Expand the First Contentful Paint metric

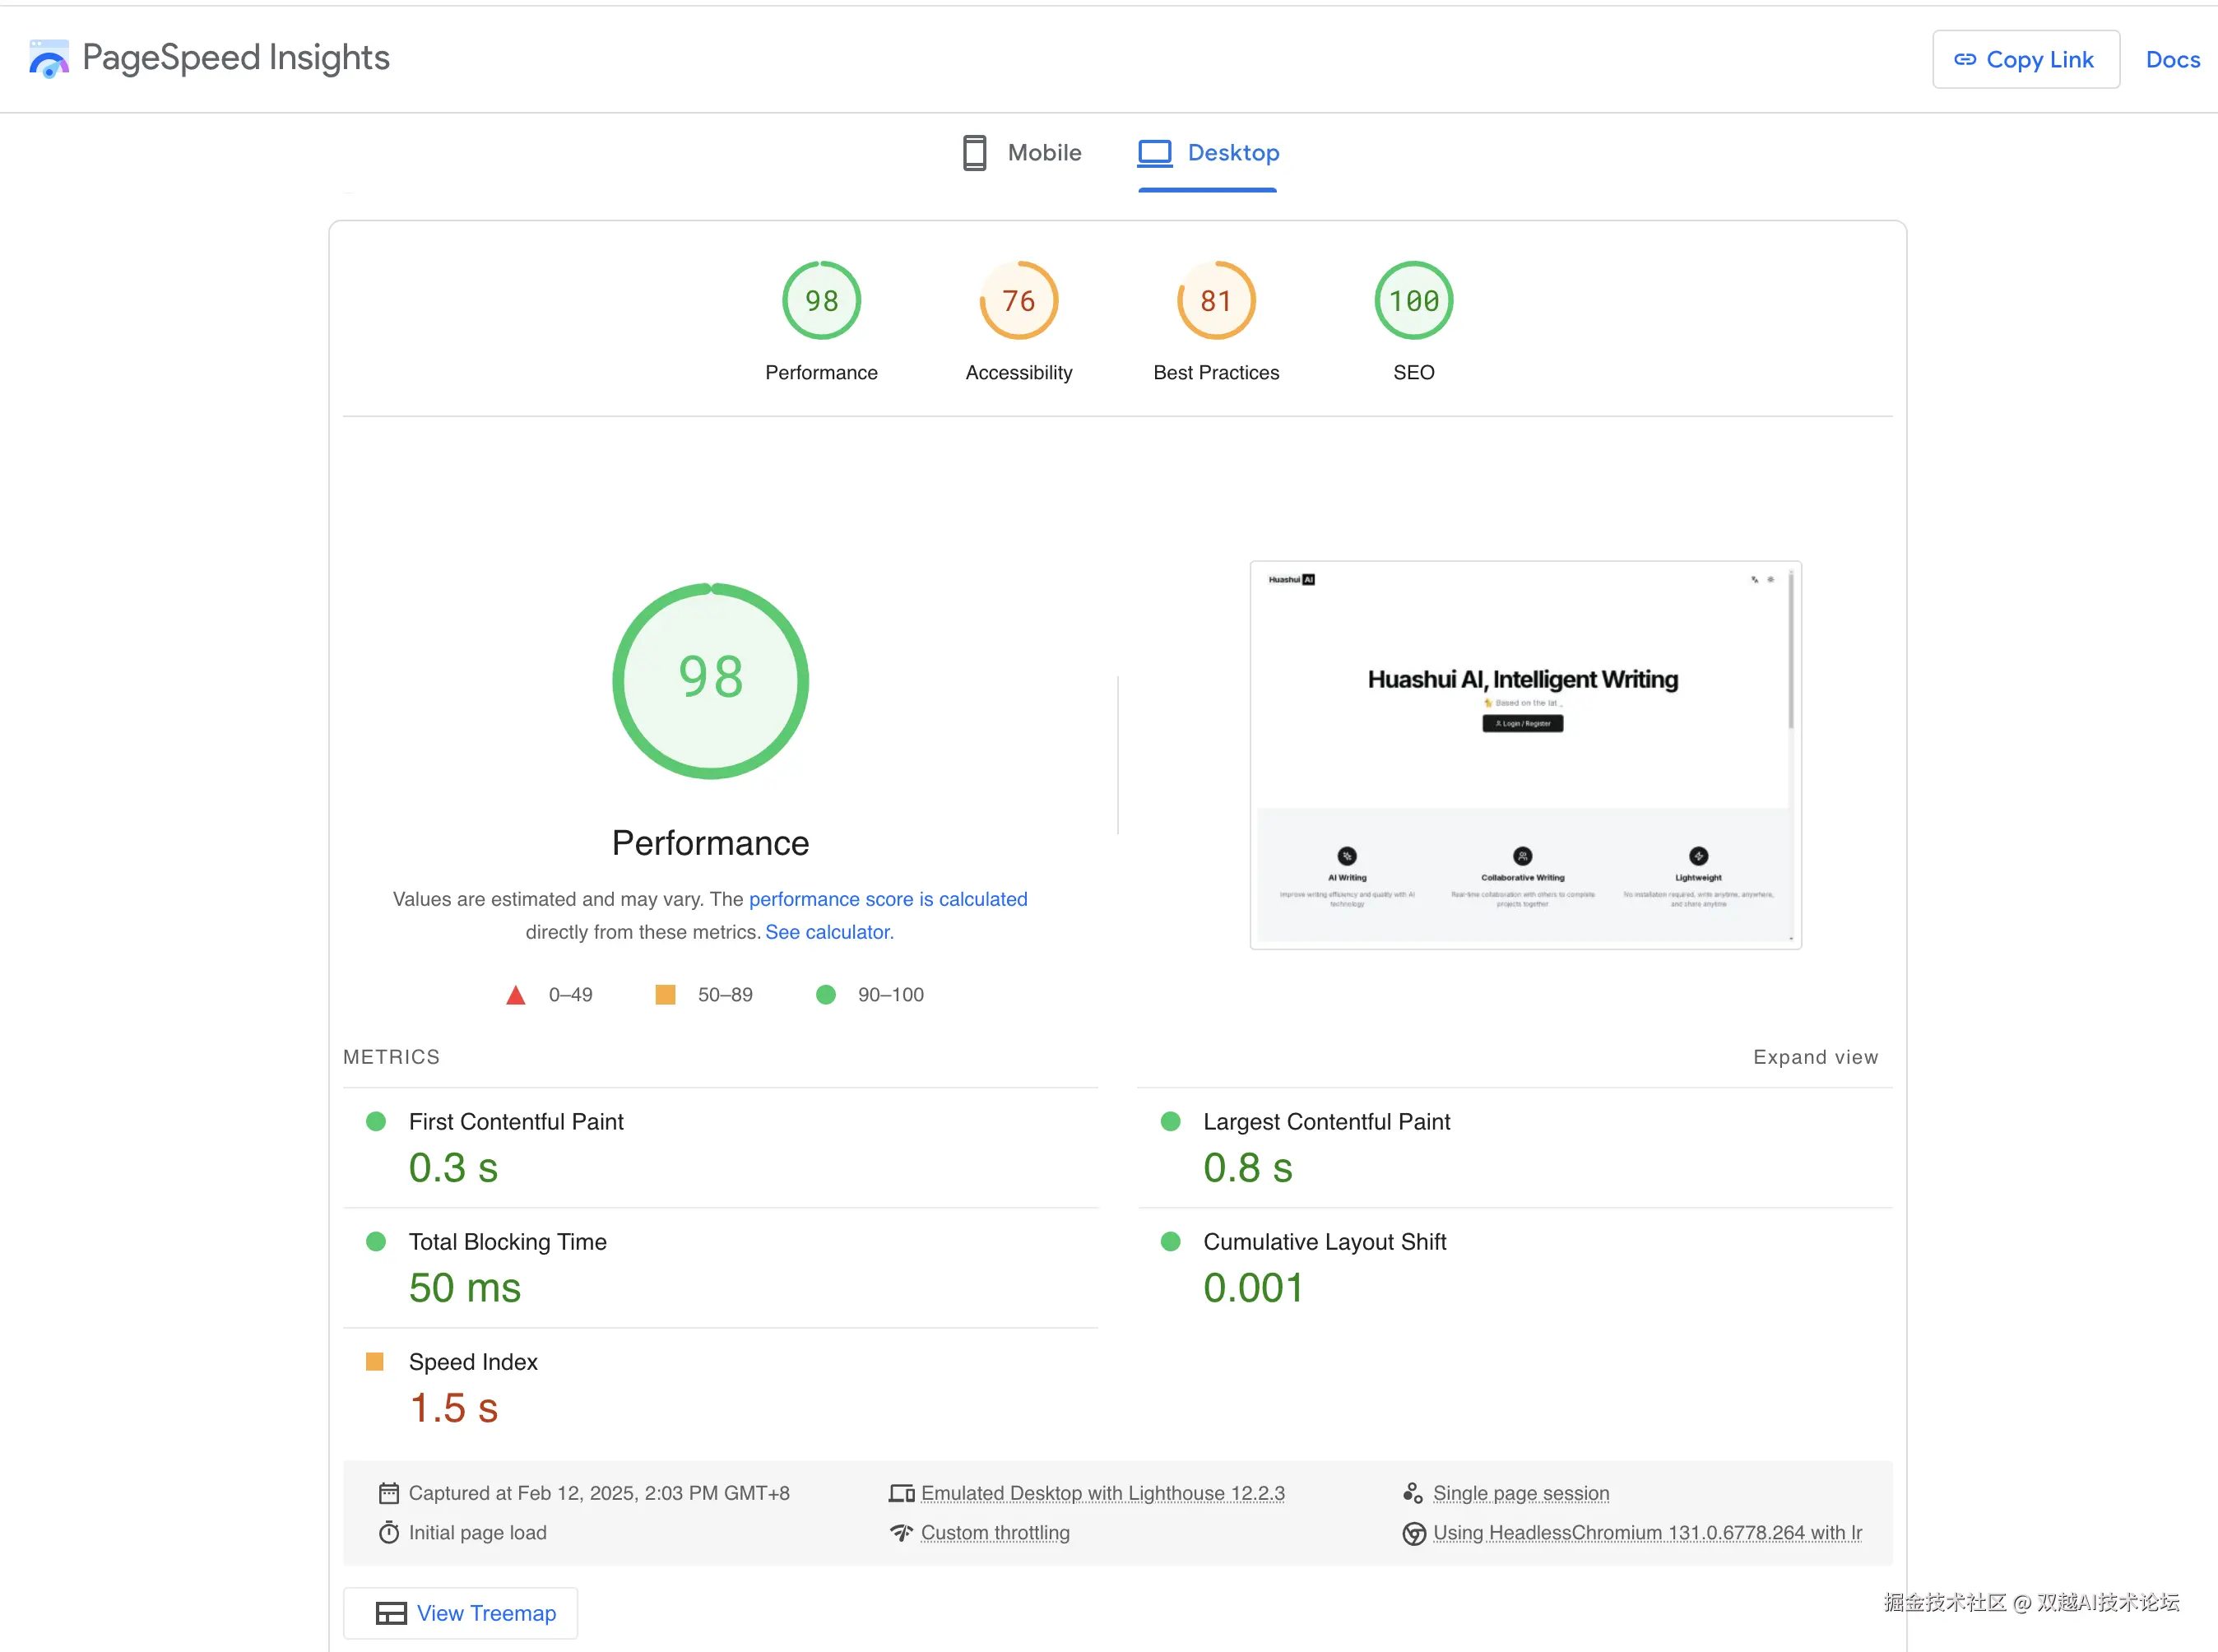[x=515, y=1122]
